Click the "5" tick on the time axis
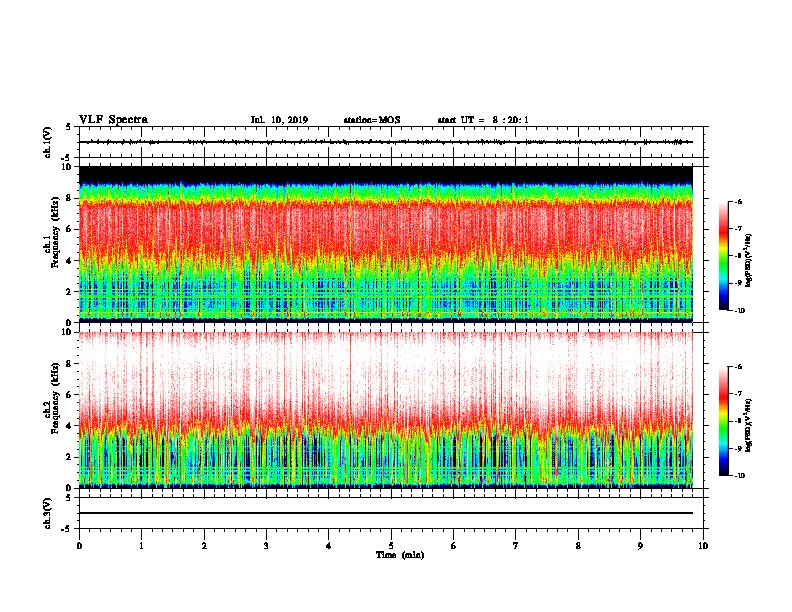The image size is (792, 612). point(391,546)
